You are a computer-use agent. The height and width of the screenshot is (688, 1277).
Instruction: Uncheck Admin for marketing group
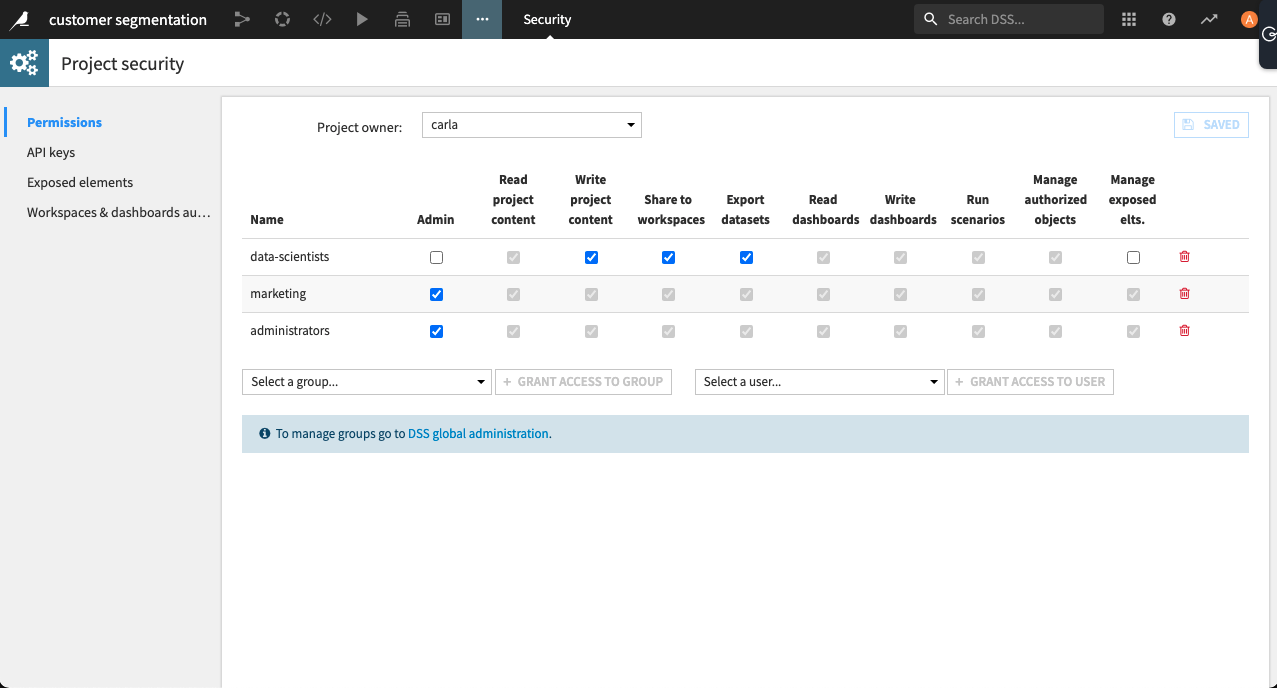pos(436,294)
